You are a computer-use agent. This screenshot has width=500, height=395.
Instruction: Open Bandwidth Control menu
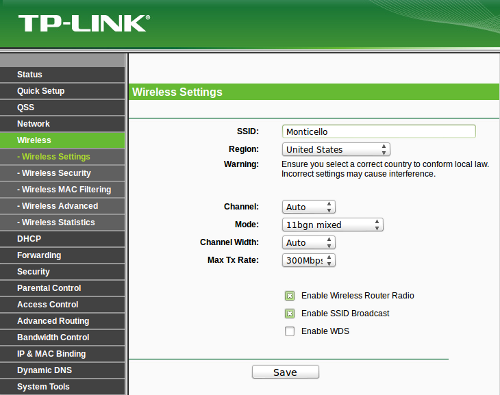(63, 337)
